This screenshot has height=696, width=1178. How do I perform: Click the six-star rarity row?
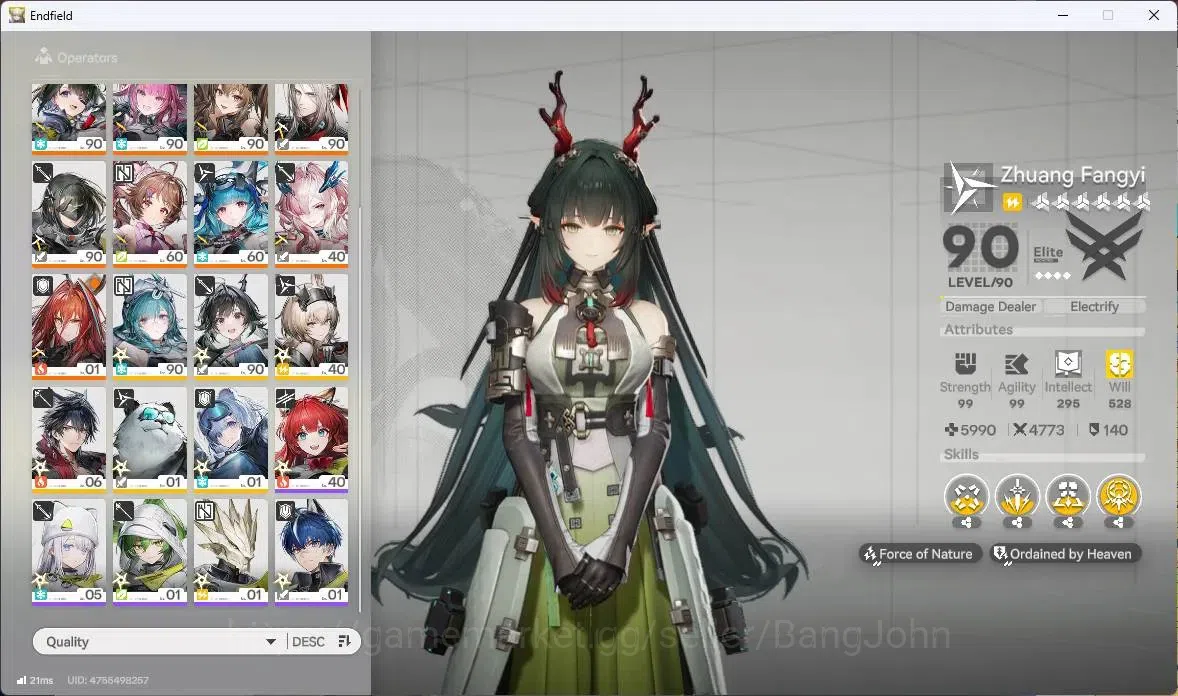[x=1091, y=201]
